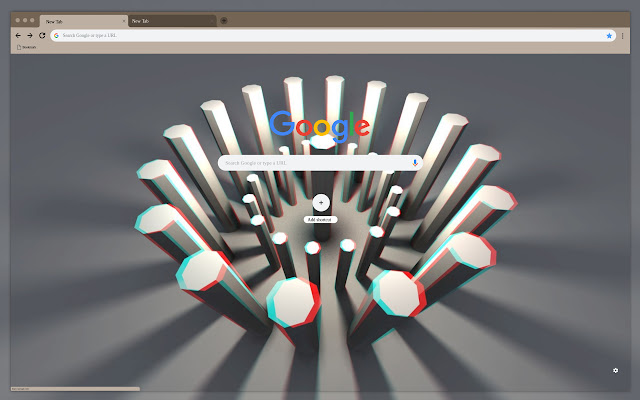The width and height of the screenshot is (640, 400).
Task: Close the first New Tab
Action: (x=124, y=21)
